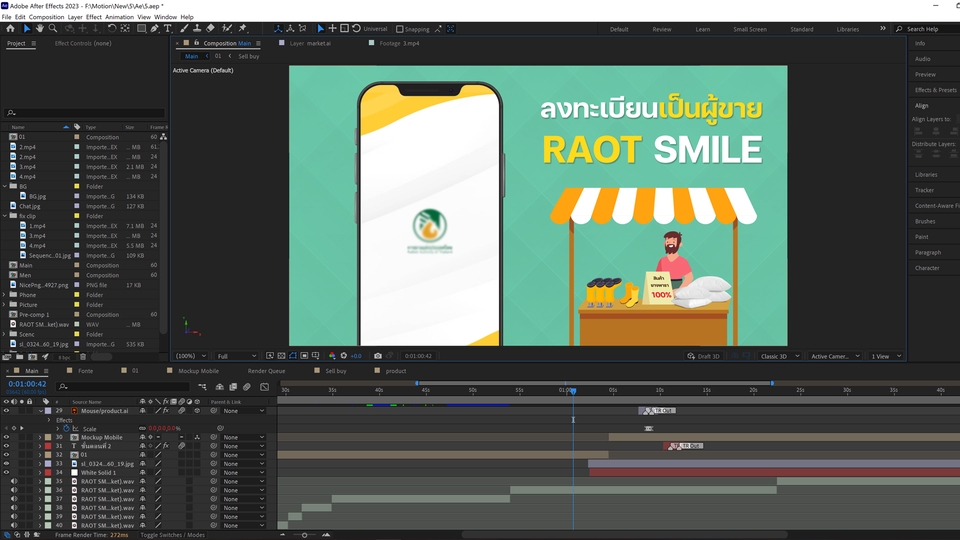Open the Content-Aware Fill panel
The height and width of the screenshot is (540, 960).
coord(937,206)
